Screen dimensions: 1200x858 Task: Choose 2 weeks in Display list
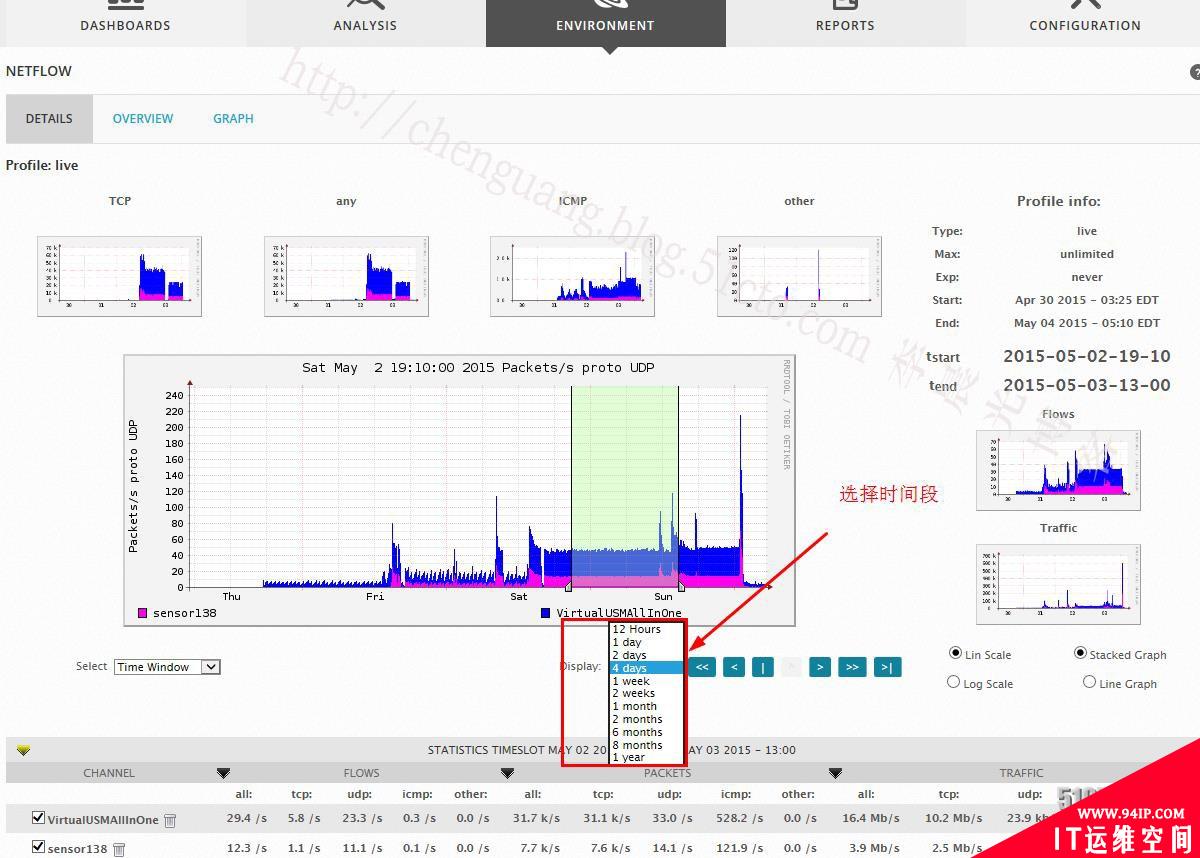point(647,693)
